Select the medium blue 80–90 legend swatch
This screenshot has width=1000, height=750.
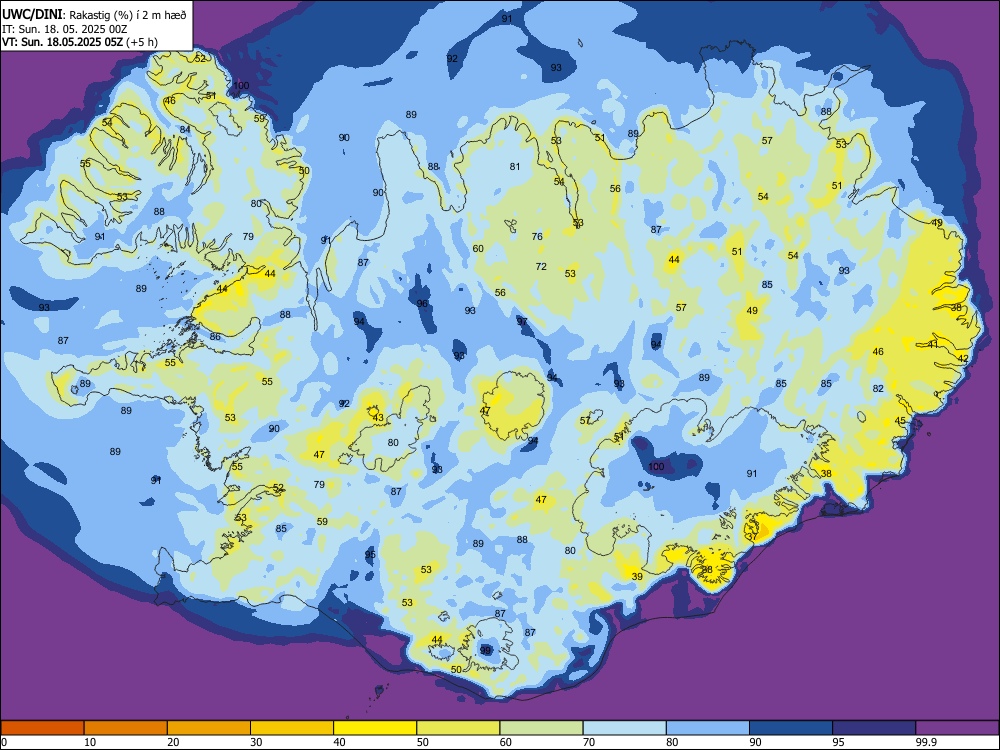pyautogui.click(x=708, y=728)
